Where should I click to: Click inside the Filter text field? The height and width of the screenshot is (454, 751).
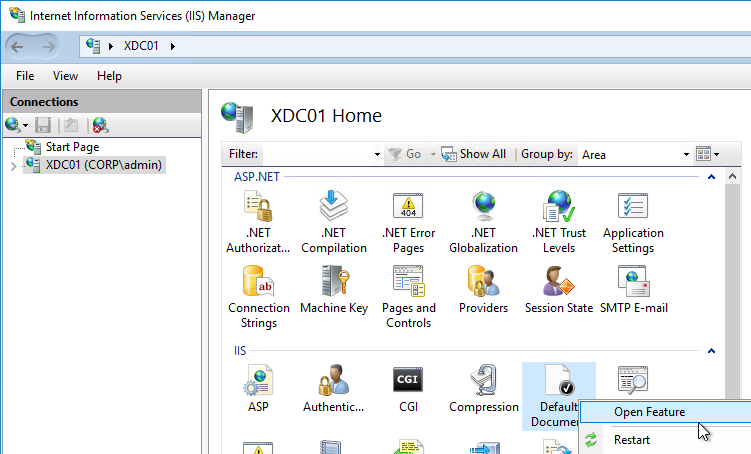(x=316, y=154)
